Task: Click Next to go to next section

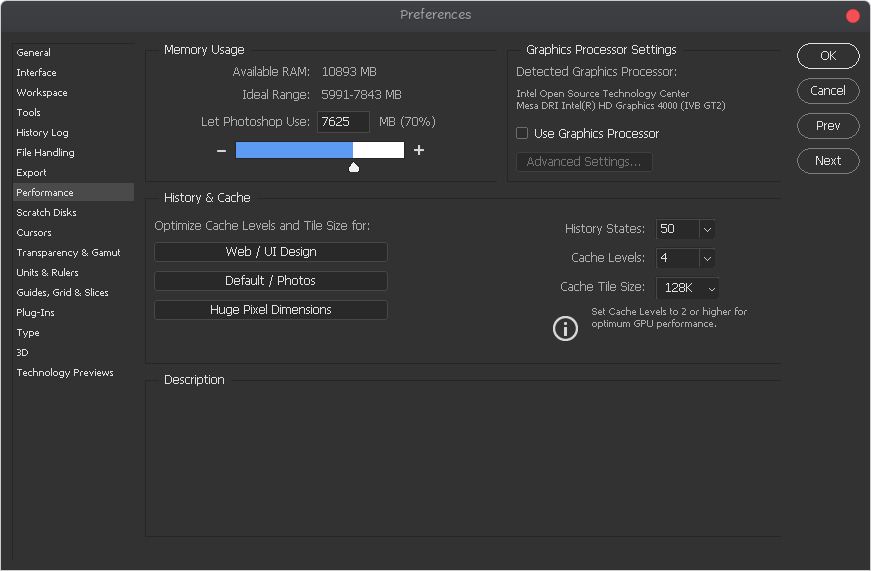Action: pos(828,161)
